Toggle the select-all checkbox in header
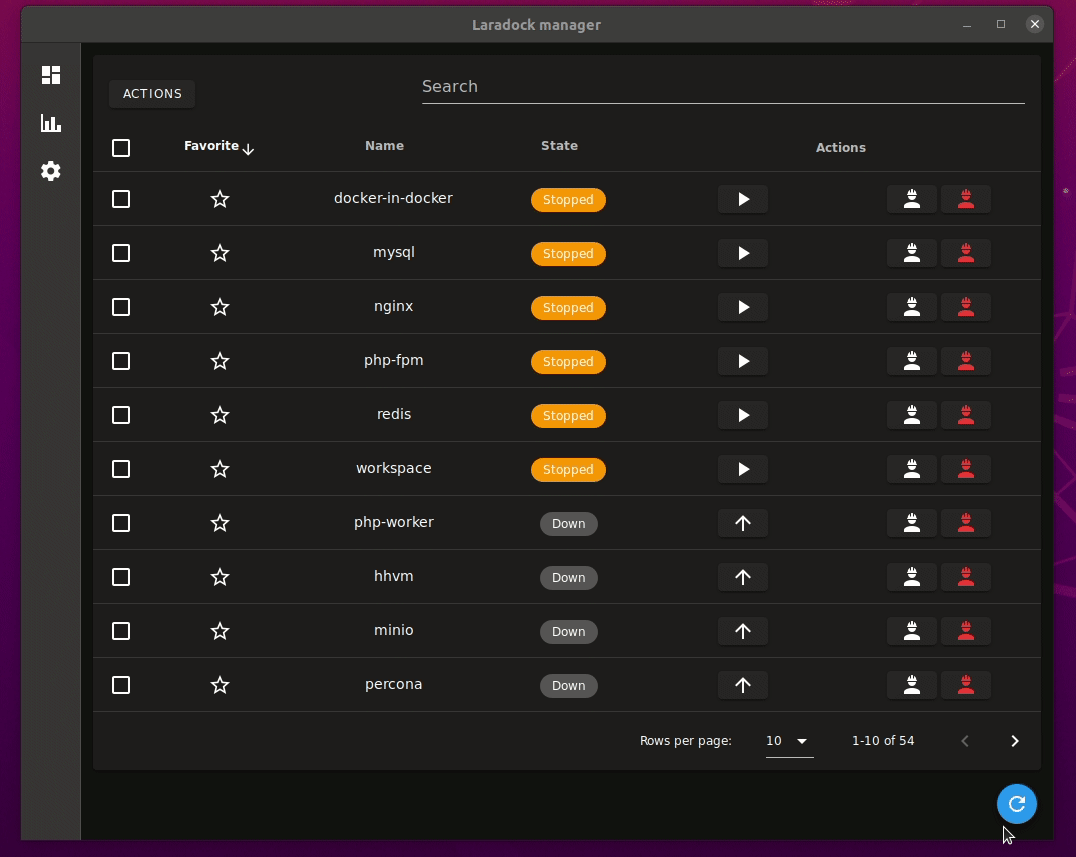The height and width of the screenshot is (857, 1076). [x=121, y=148]
